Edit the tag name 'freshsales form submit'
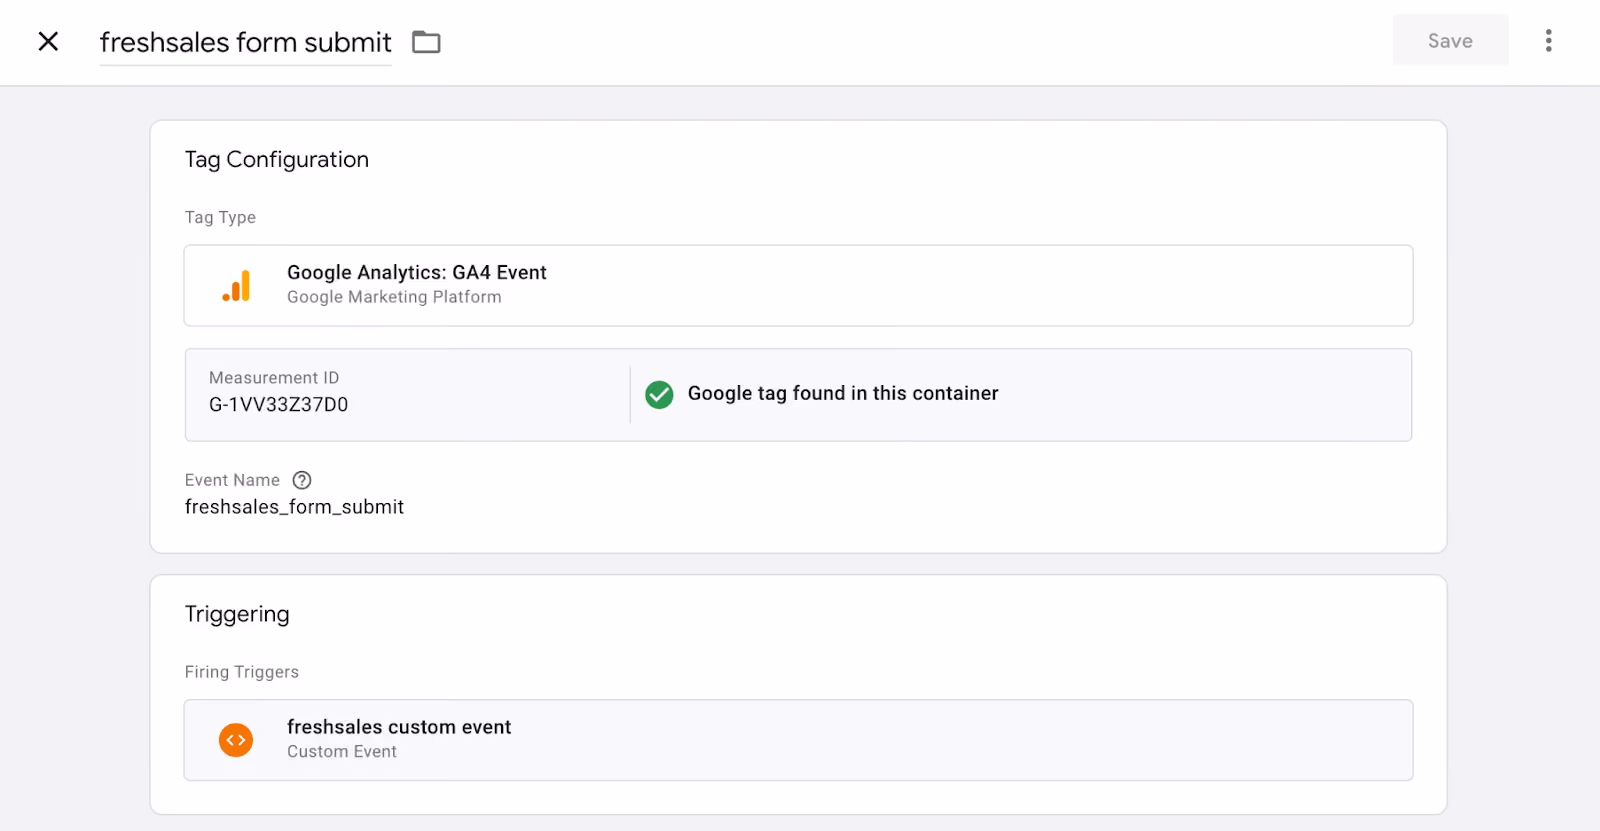 pyautogui.click(x=246, y=42)
